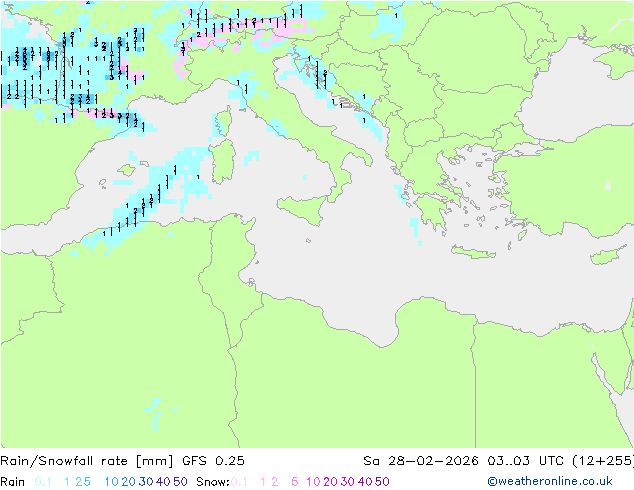Select the rain legend value 50
The width and height of the screenshot is (634, 490).
[180, 482]
